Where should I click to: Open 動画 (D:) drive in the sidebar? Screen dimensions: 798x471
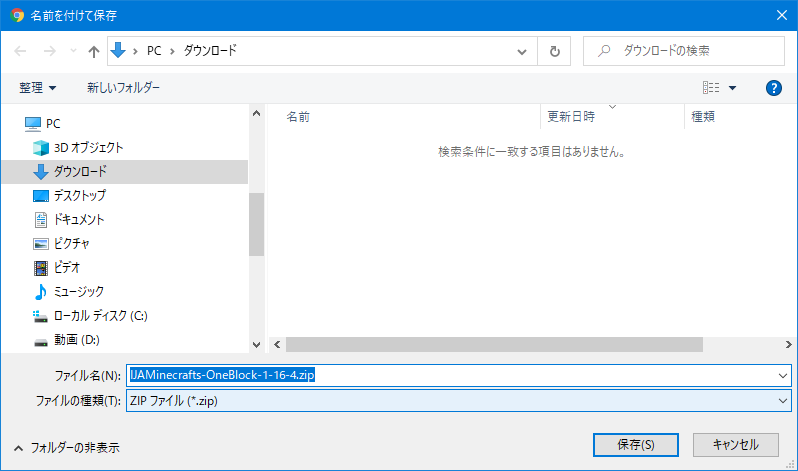pos(77,340)
